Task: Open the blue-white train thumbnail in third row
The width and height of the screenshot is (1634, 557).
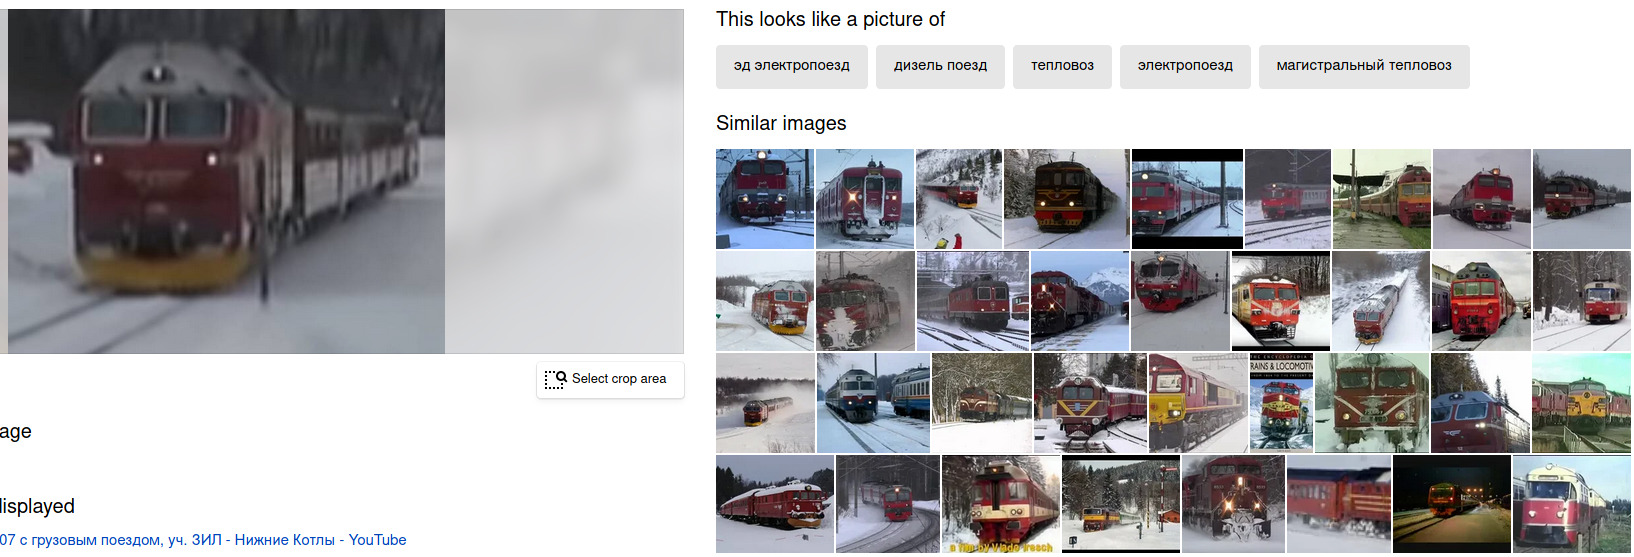Action: click(x=874, y=402)
